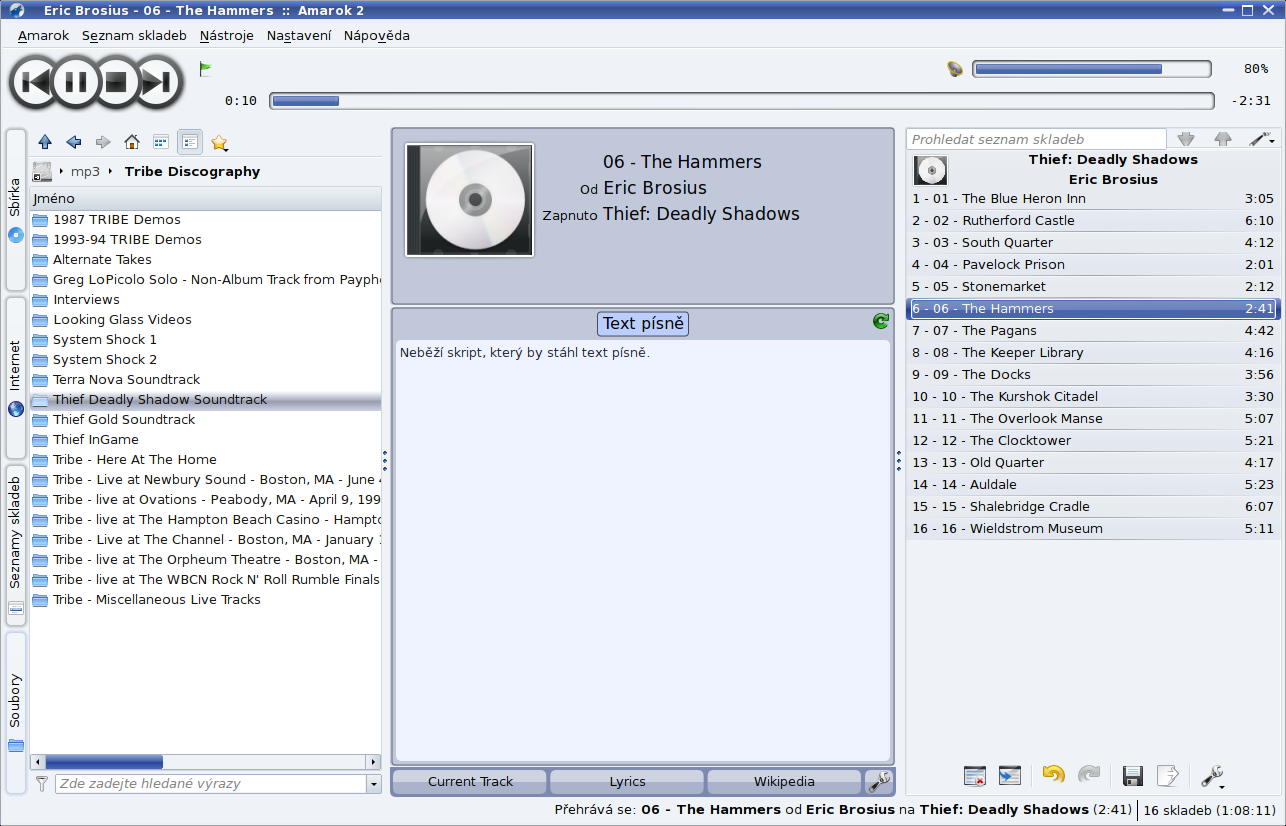Switch the file browser to icon view
This screenshot has width=1286, height=826.
tap(160, 142)
